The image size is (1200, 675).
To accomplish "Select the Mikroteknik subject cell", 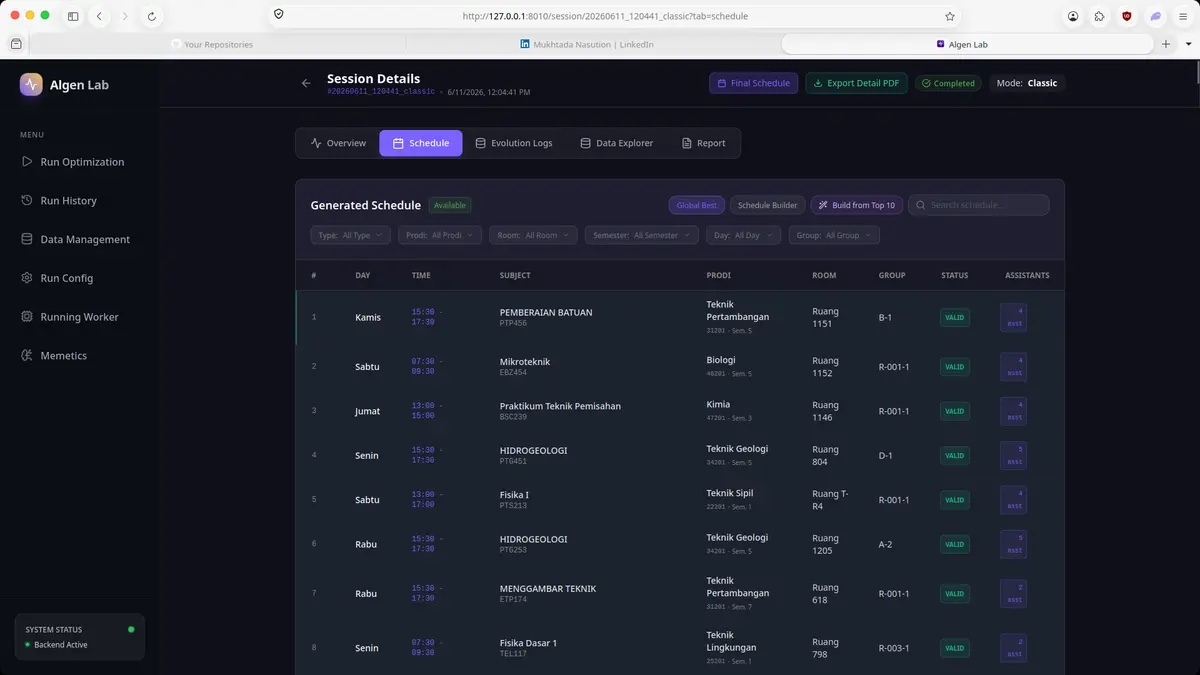I will click(x=524, y=366).
